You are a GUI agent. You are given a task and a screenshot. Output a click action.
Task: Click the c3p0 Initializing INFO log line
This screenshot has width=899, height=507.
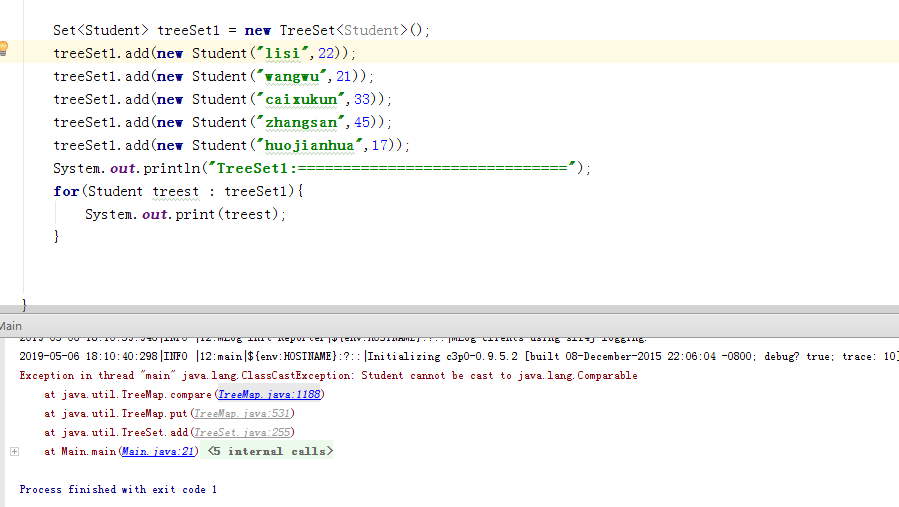tap(459, 356)
